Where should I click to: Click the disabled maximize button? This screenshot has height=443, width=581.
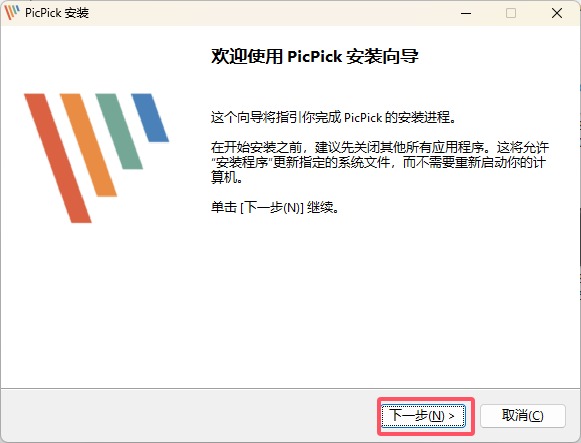(x=511, y=13)
